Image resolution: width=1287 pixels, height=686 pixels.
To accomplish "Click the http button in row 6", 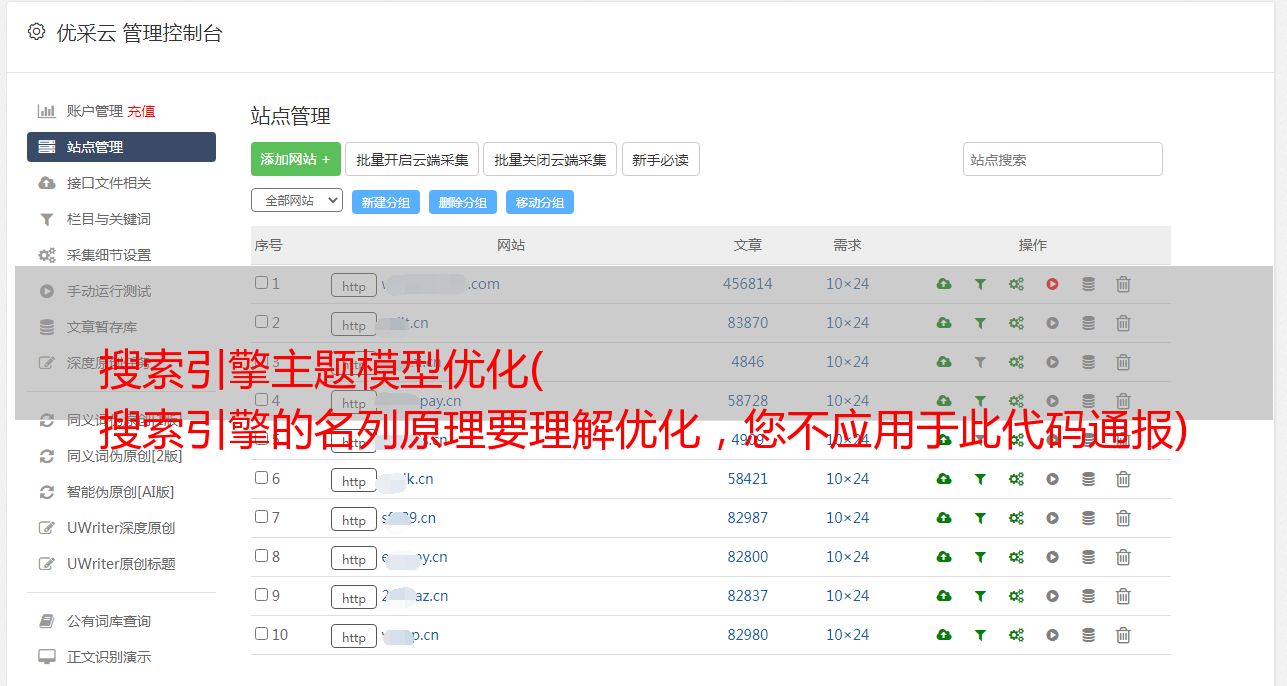I will (354, 481).
